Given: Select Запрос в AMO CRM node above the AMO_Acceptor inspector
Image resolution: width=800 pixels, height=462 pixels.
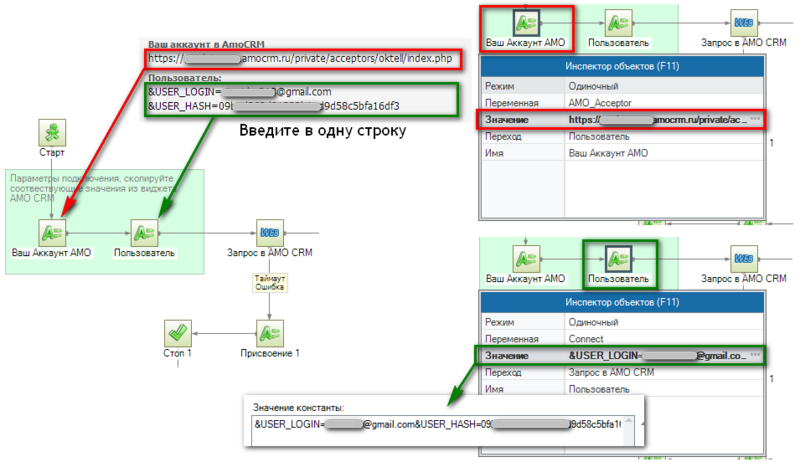Looking at the screenshot, I should click(743, 23).
